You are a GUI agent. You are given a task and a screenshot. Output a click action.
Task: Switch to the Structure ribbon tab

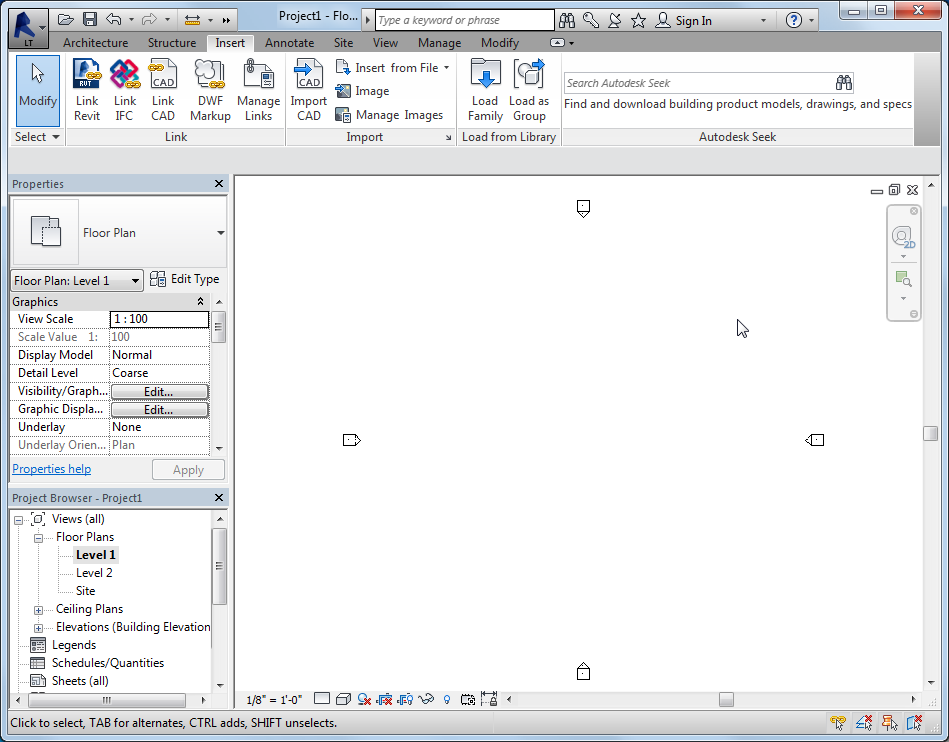(x=172, y=43)
